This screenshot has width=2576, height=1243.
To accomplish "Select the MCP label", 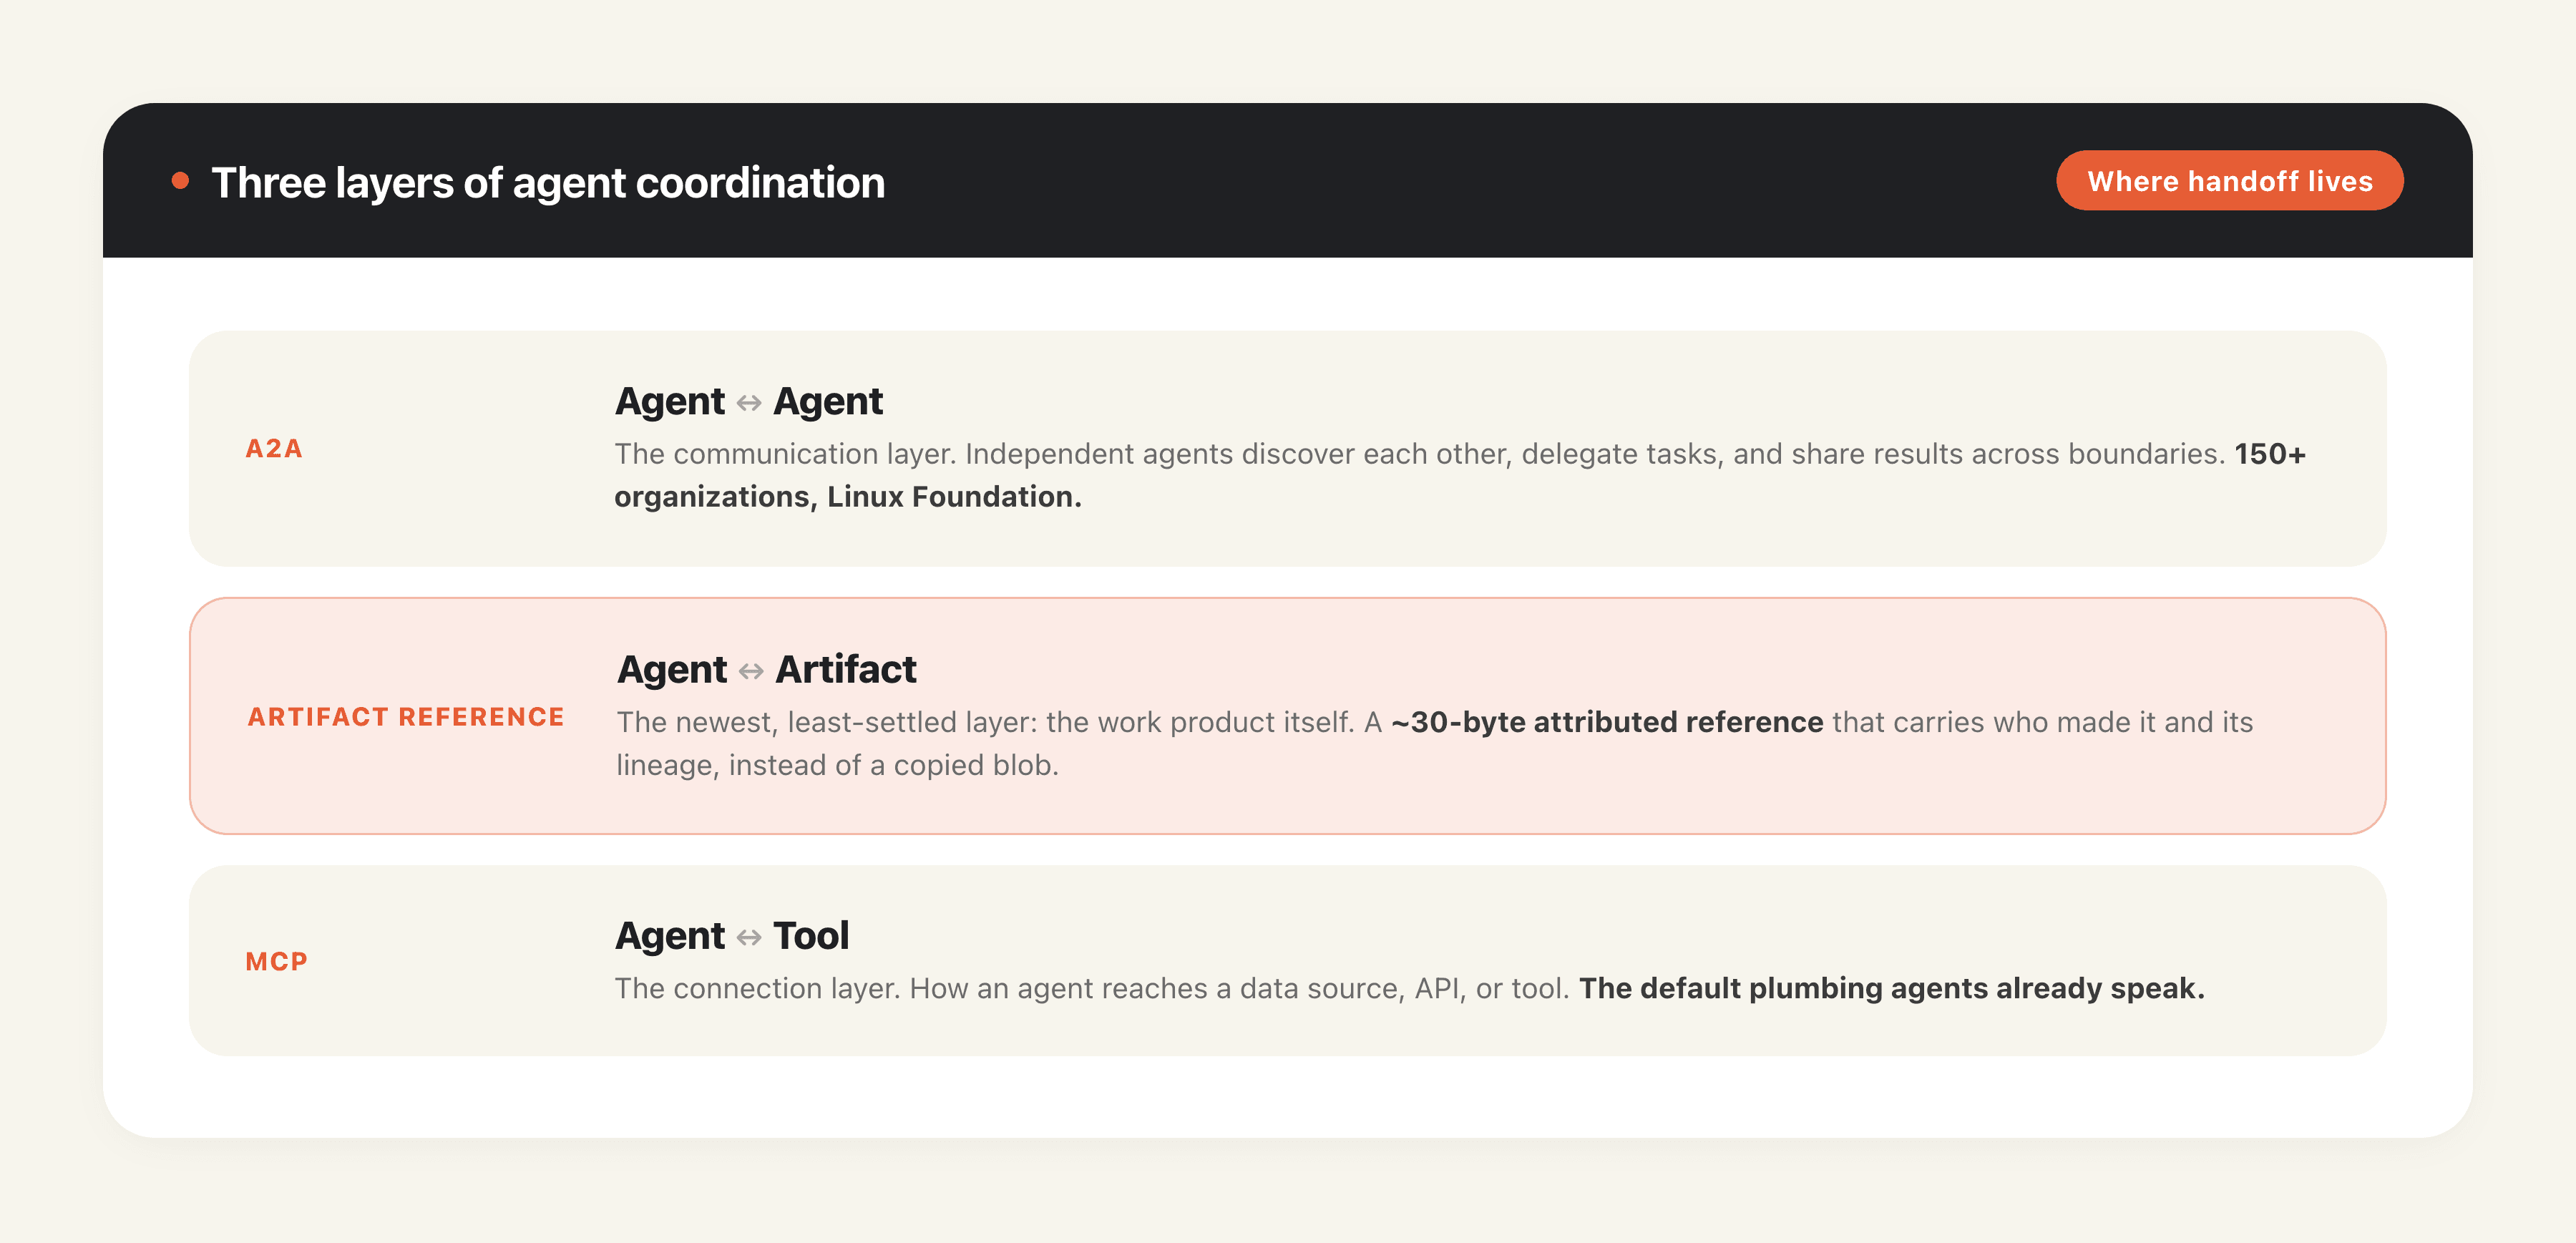I will tap(276, 962).
